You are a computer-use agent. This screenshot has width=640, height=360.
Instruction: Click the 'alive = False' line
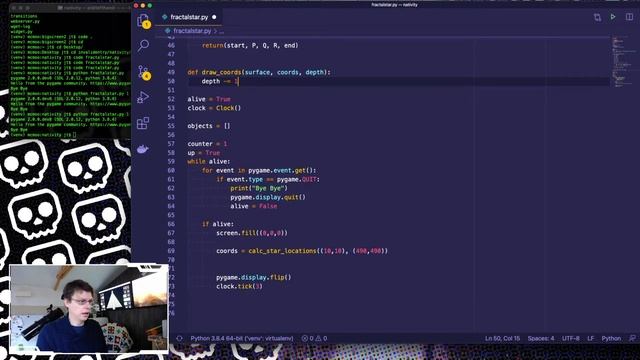[x=253, y=207]
